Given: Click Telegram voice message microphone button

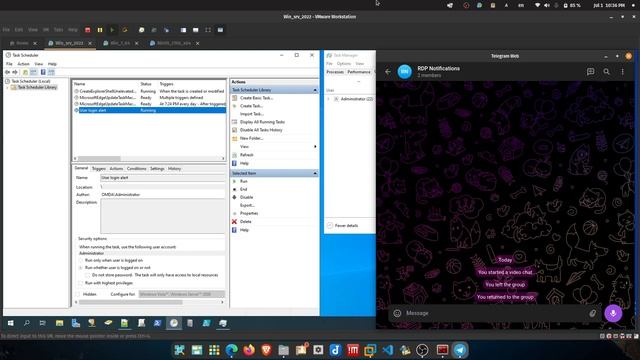Looking at the screenshot, I should (613, 313).
